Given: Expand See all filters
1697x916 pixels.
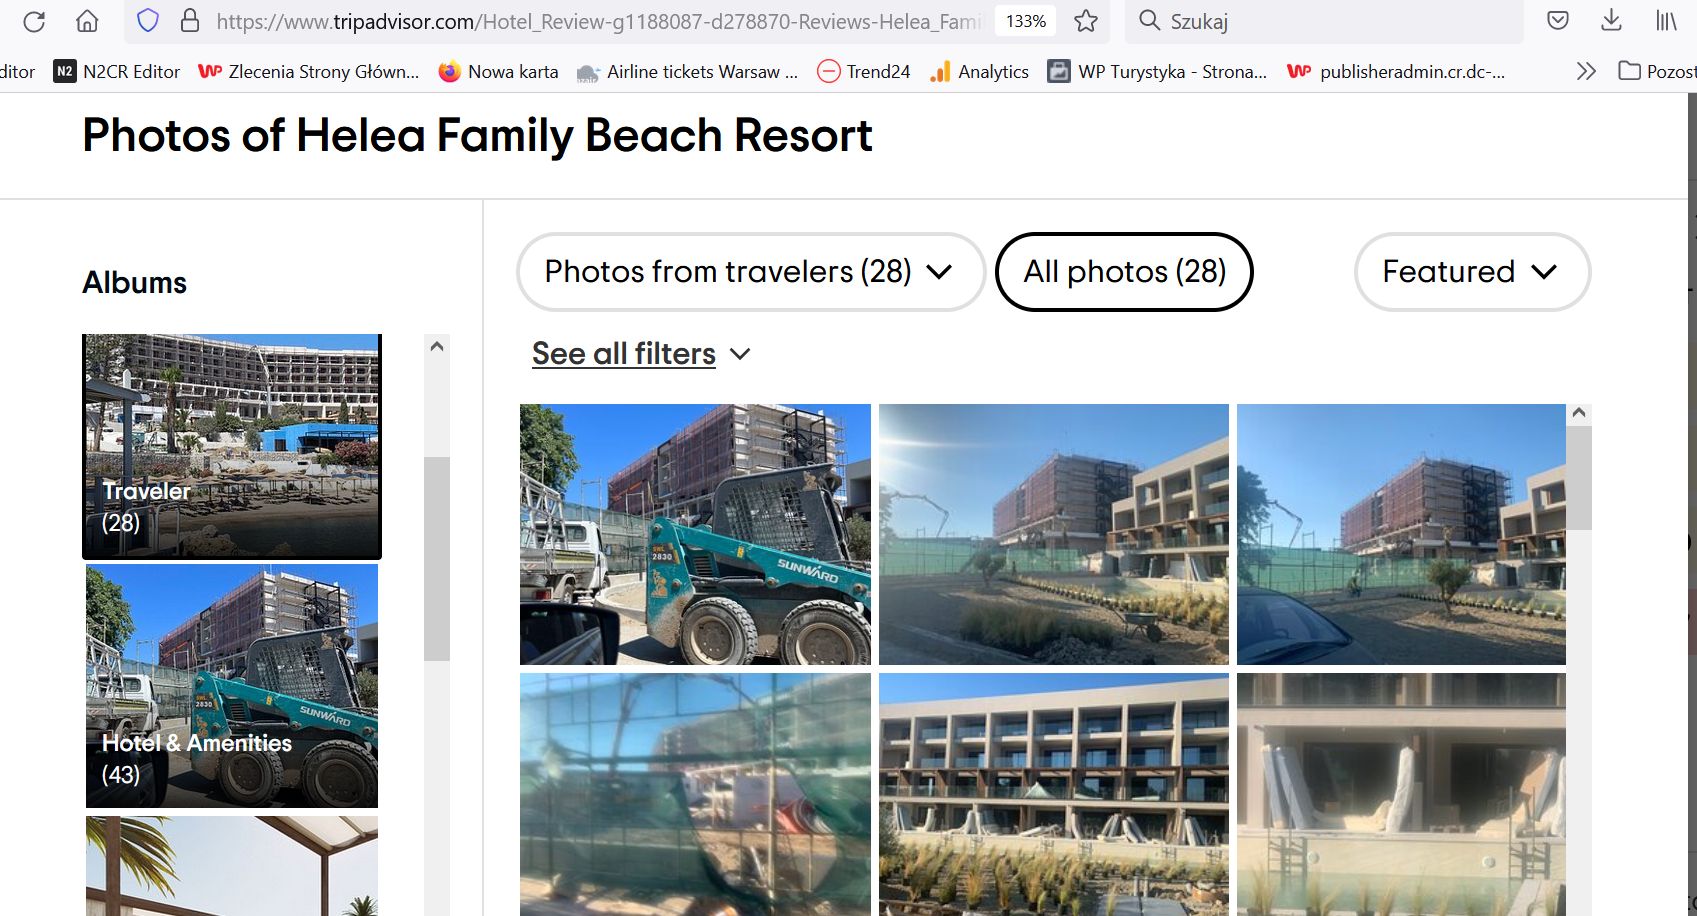Looking at the screenshot, I should 640,354.
